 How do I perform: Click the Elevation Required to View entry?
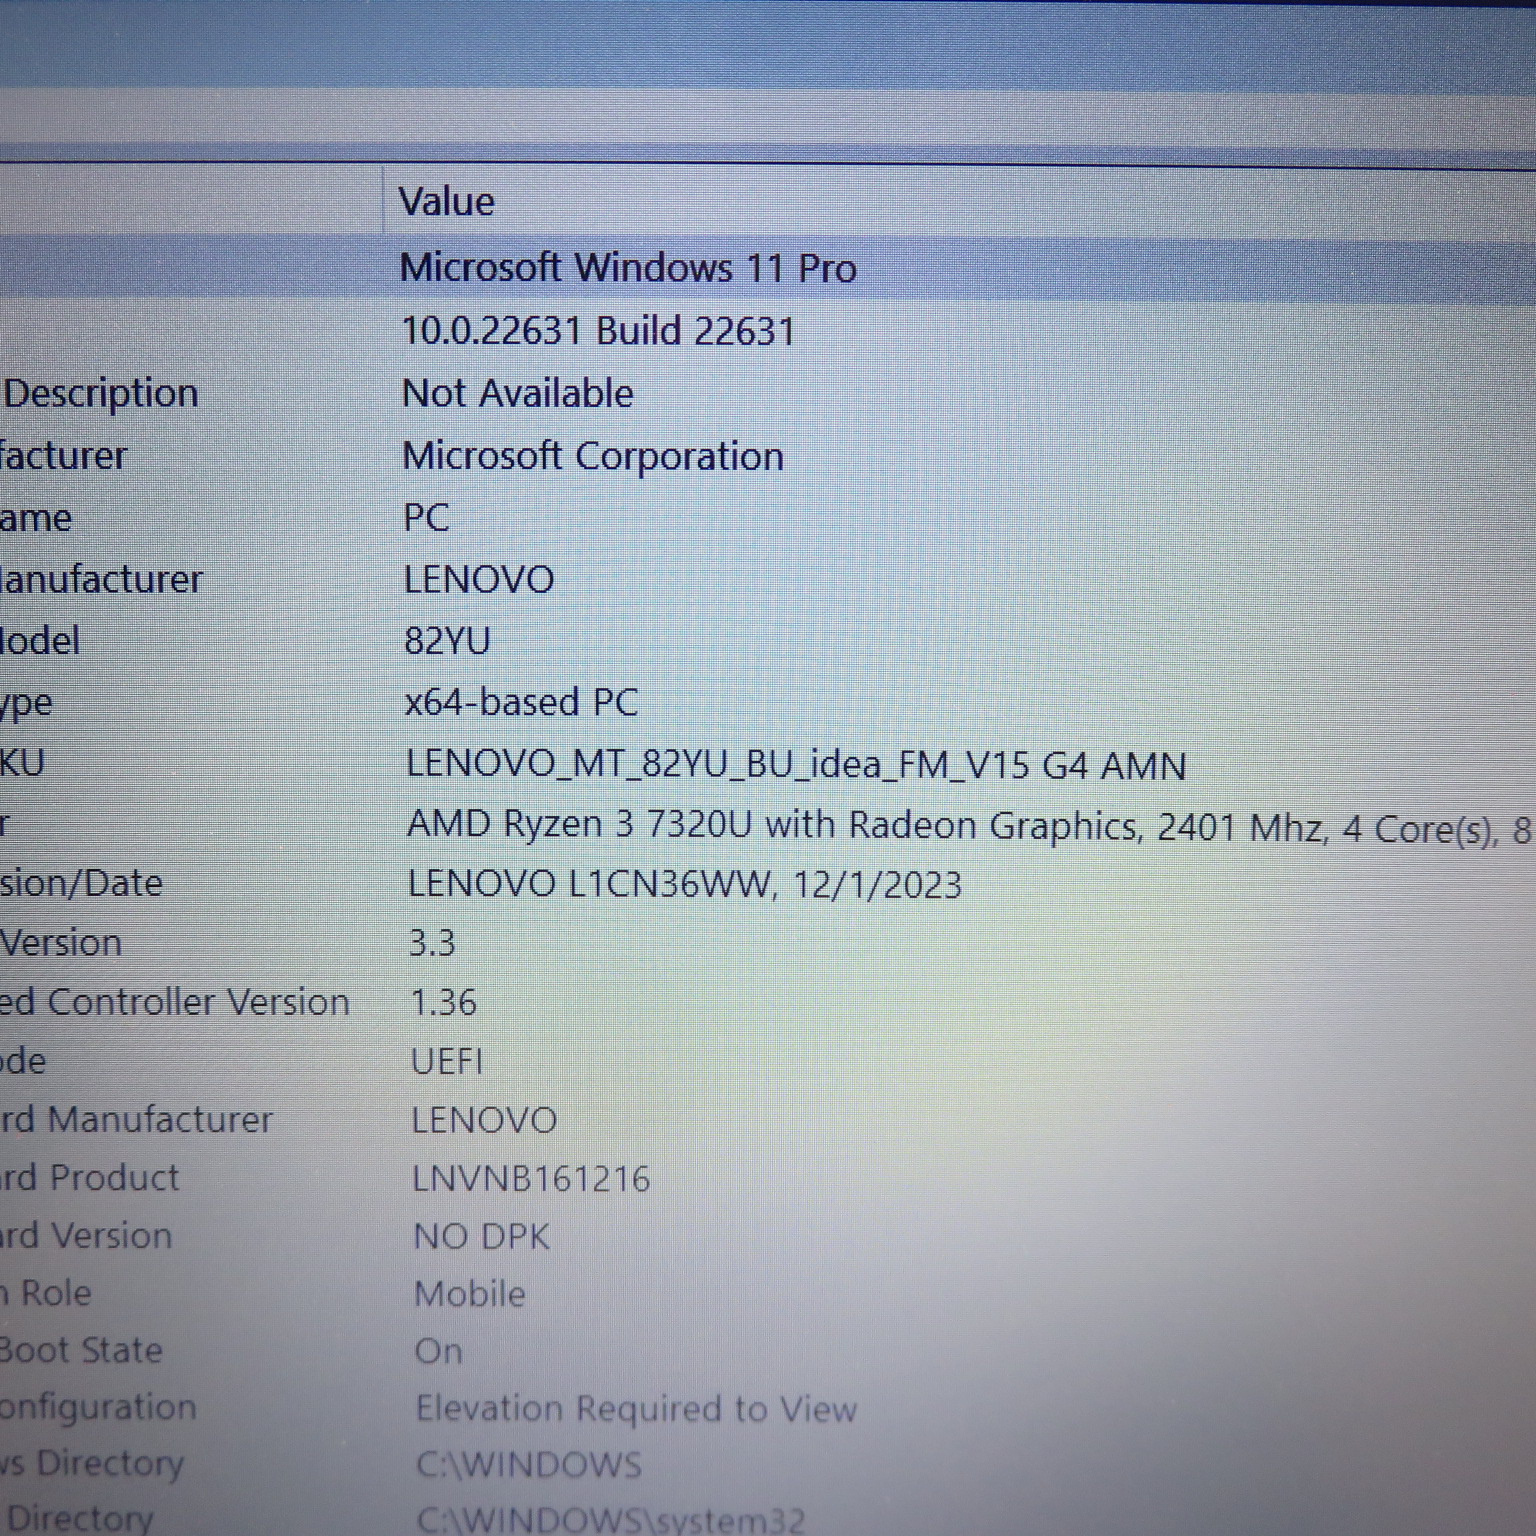pyautogui.click(x=636, y=1409)
